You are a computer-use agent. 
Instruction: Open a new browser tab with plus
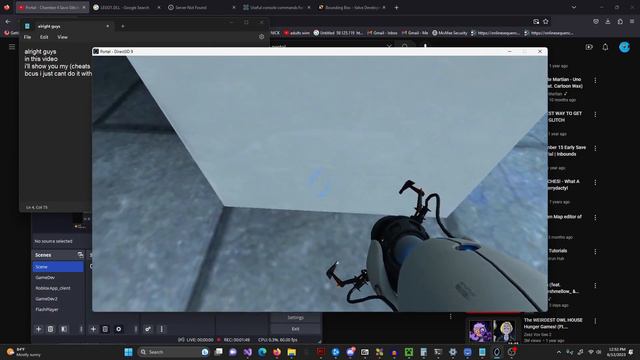pos(396,7)
